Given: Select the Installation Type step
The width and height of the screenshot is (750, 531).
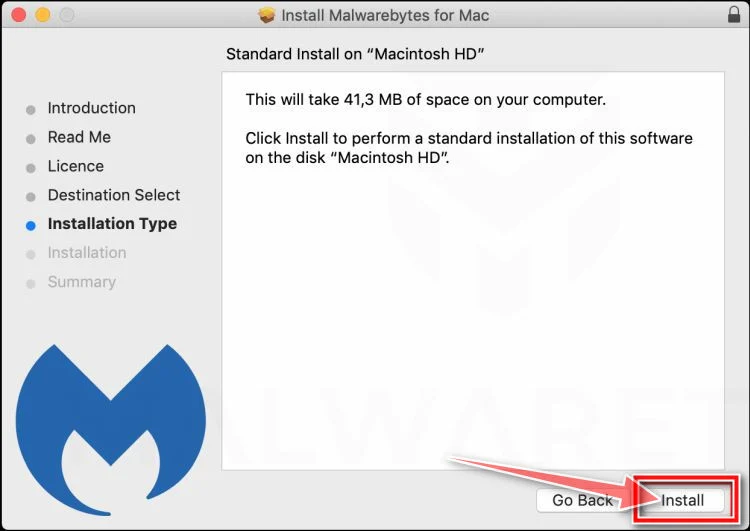Looking at the screenshot, I should pos(112,224).
